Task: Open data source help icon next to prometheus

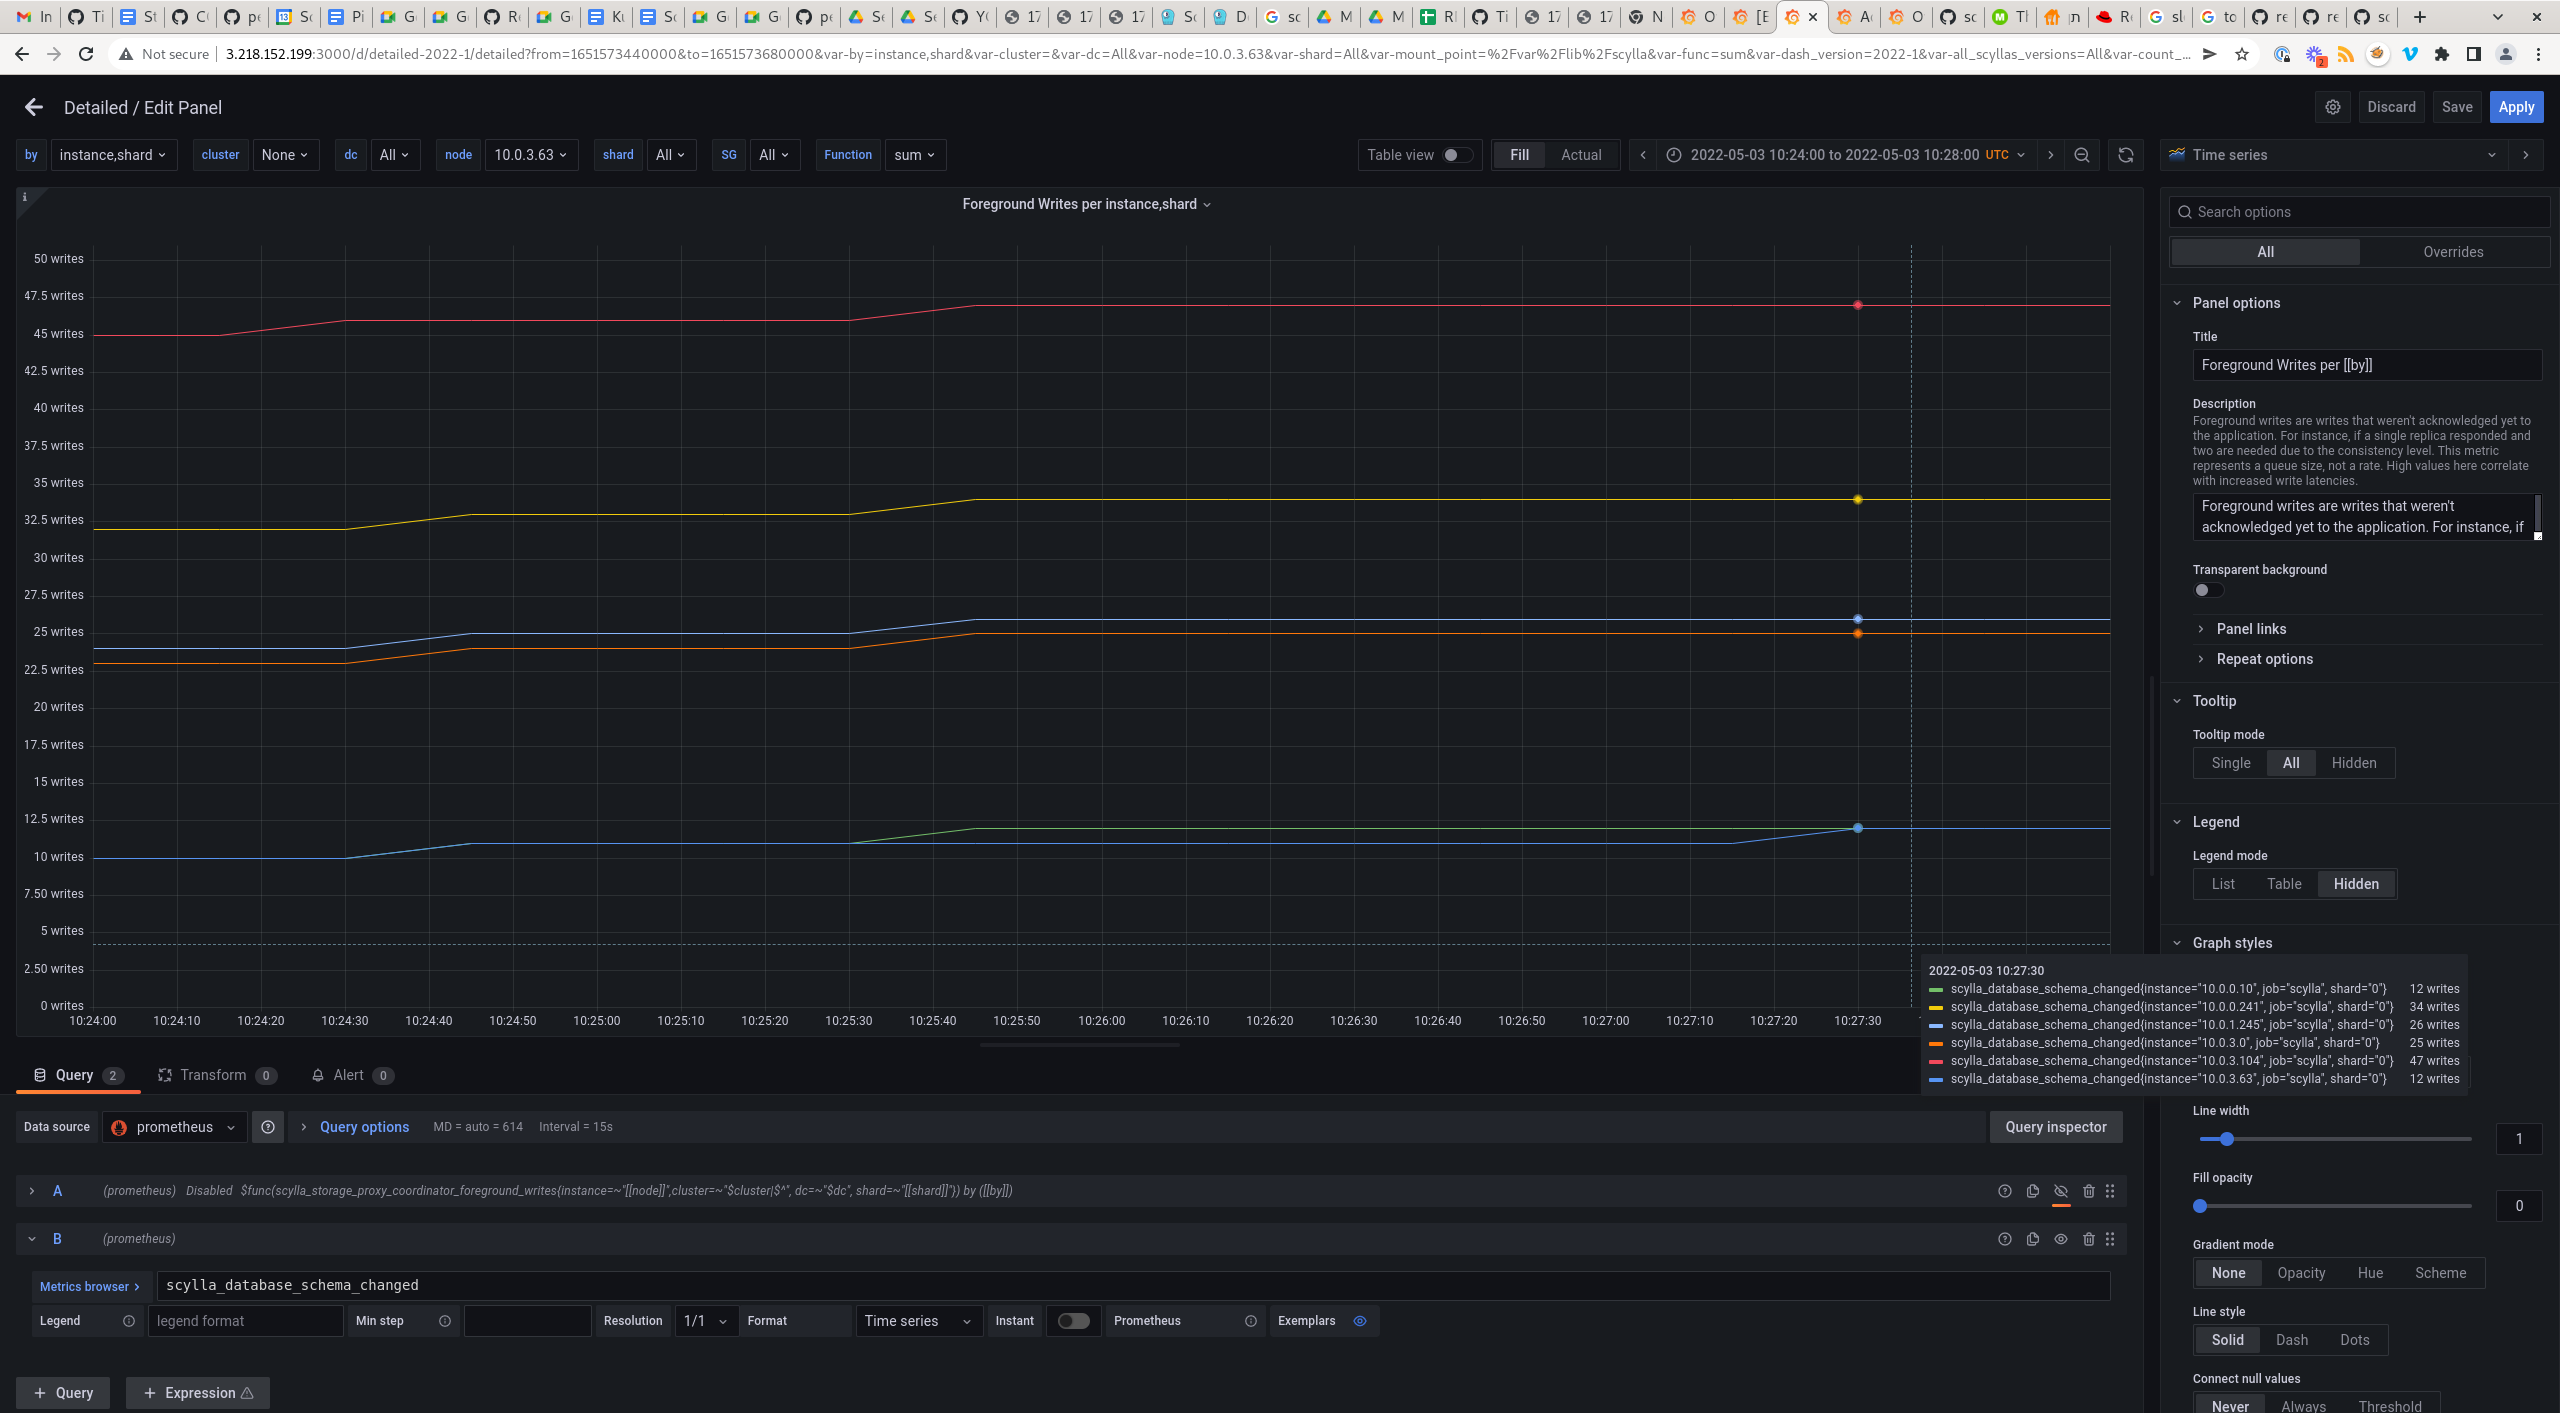Action: point(268,1127)
